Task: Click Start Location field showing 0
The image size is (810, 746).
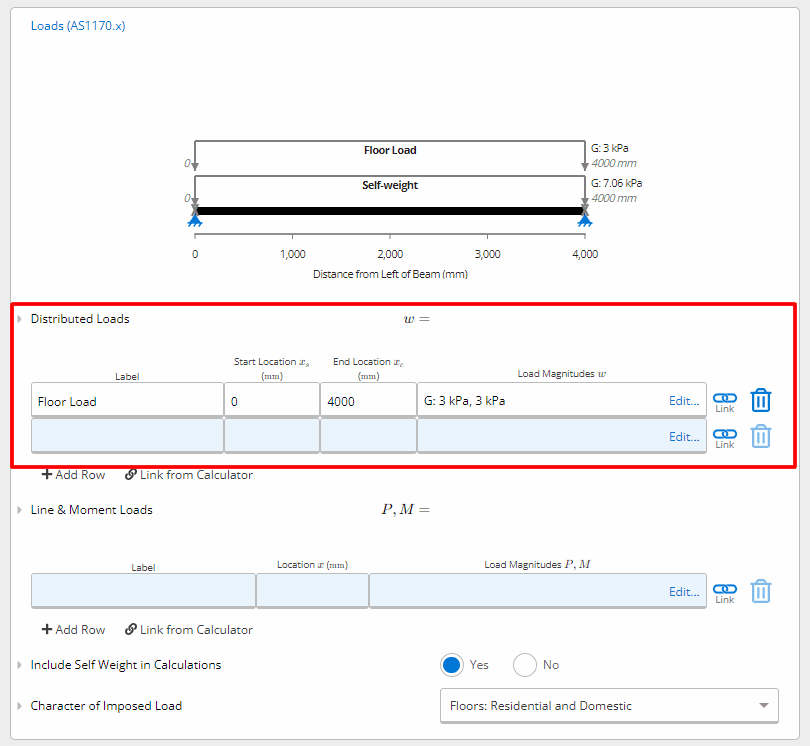Action: pyautogui.click(x=272, y=401)
